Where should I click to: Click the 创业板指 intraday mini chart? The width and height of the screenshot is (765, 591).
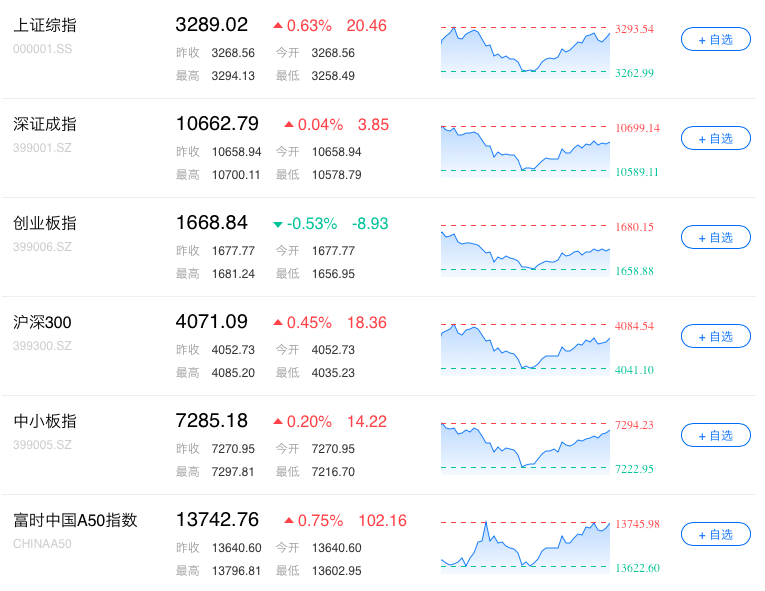pos(525,249)
